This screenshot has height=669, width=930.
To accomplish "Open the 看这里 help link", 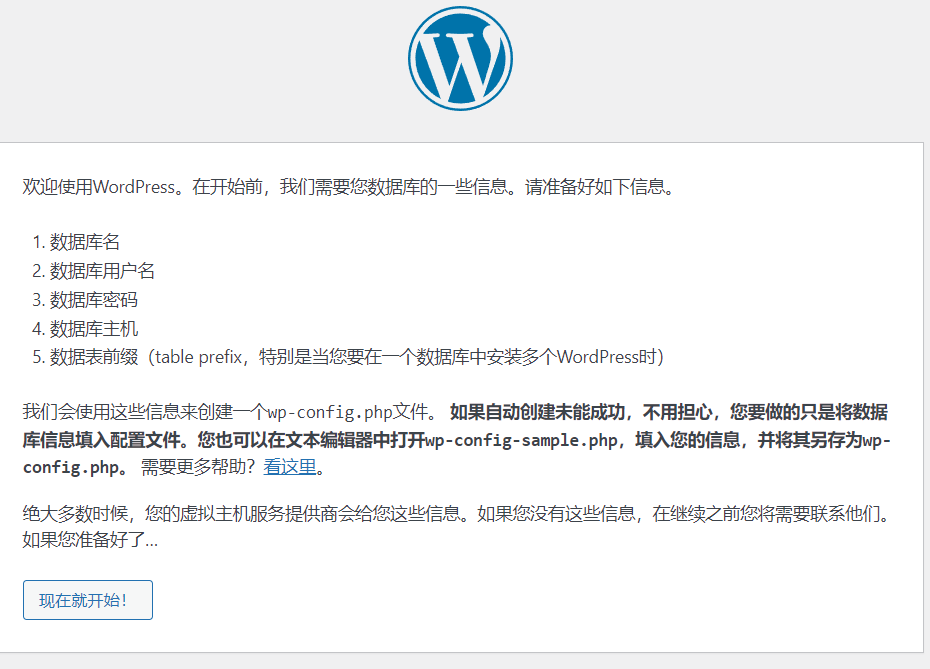I will coord(289,467).
